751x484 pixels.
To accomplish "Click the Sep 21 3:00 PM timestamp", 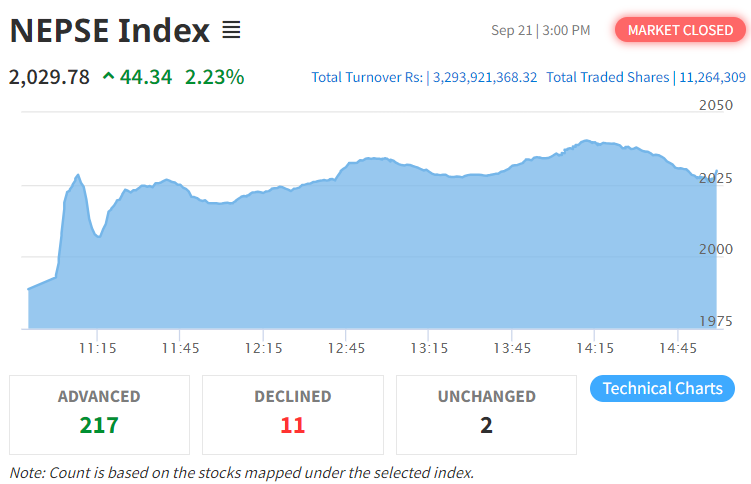I will coord(540,31).
